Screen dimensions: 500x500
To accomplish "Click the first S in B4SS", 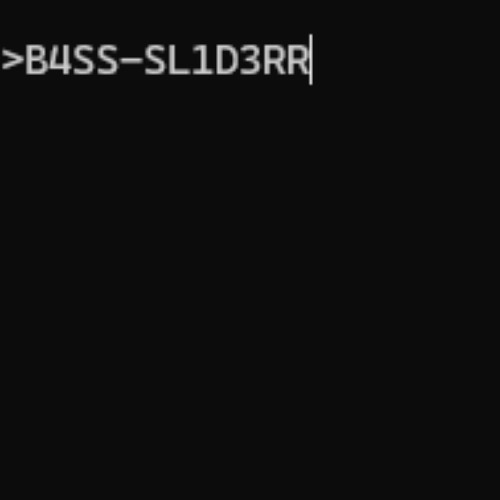I will point(83,60).
